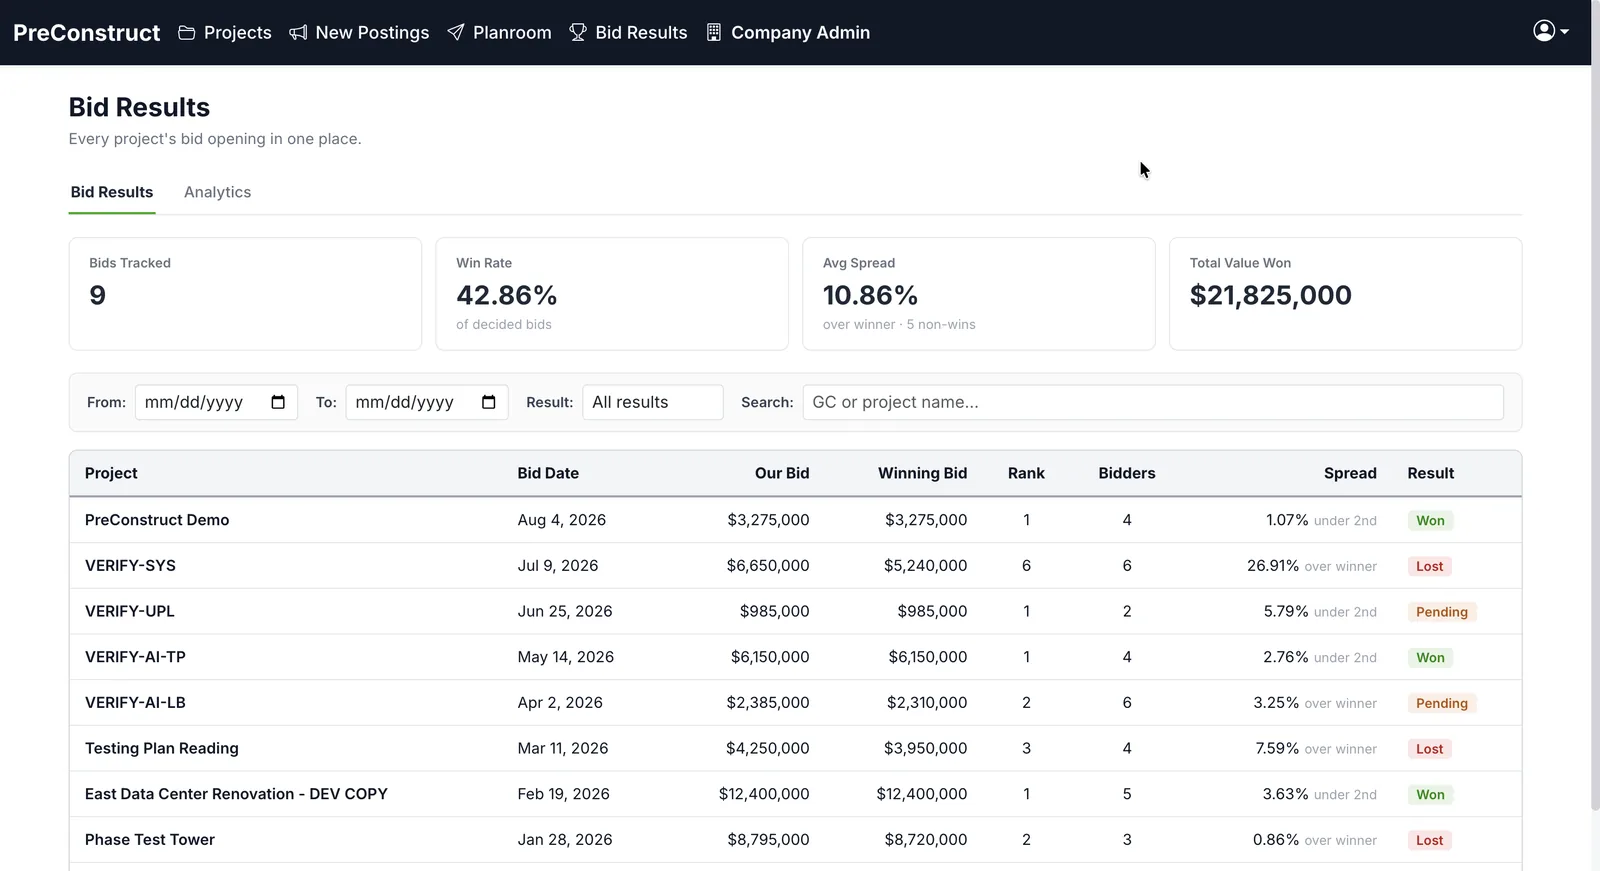Click the Mar 11, 2026 bid date

(x=562, y=748)
